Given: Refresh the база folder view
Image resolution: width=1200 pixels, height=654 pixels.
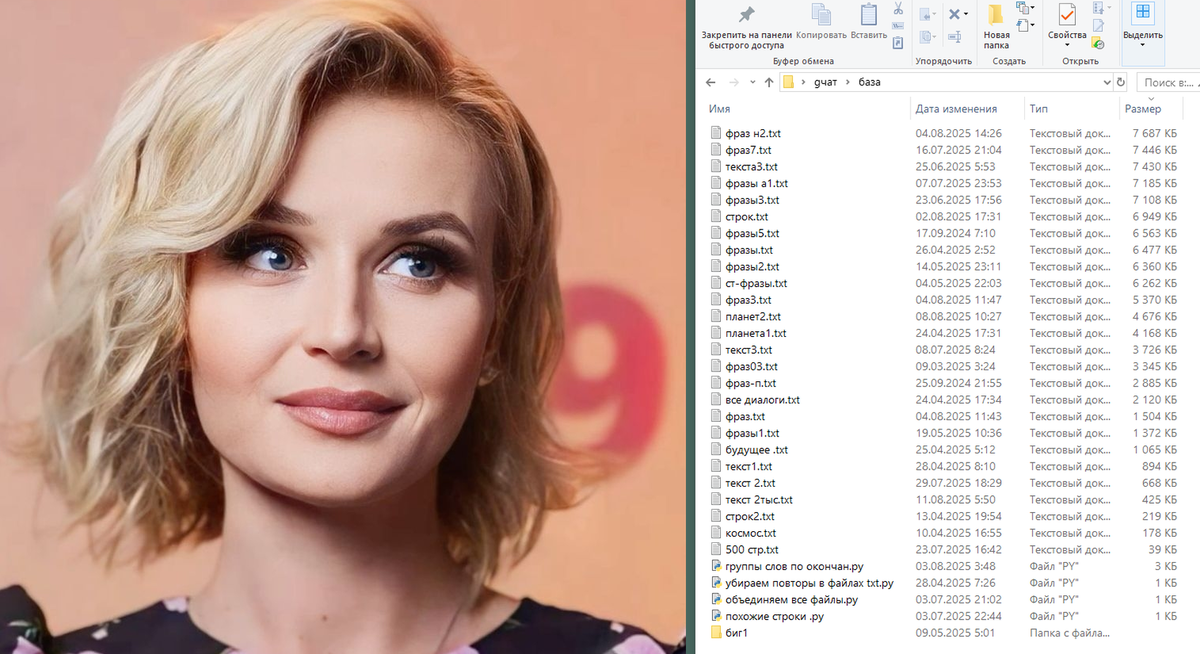Looking at the screenshot, I should pyautogui.click(x=1120, y=82).
